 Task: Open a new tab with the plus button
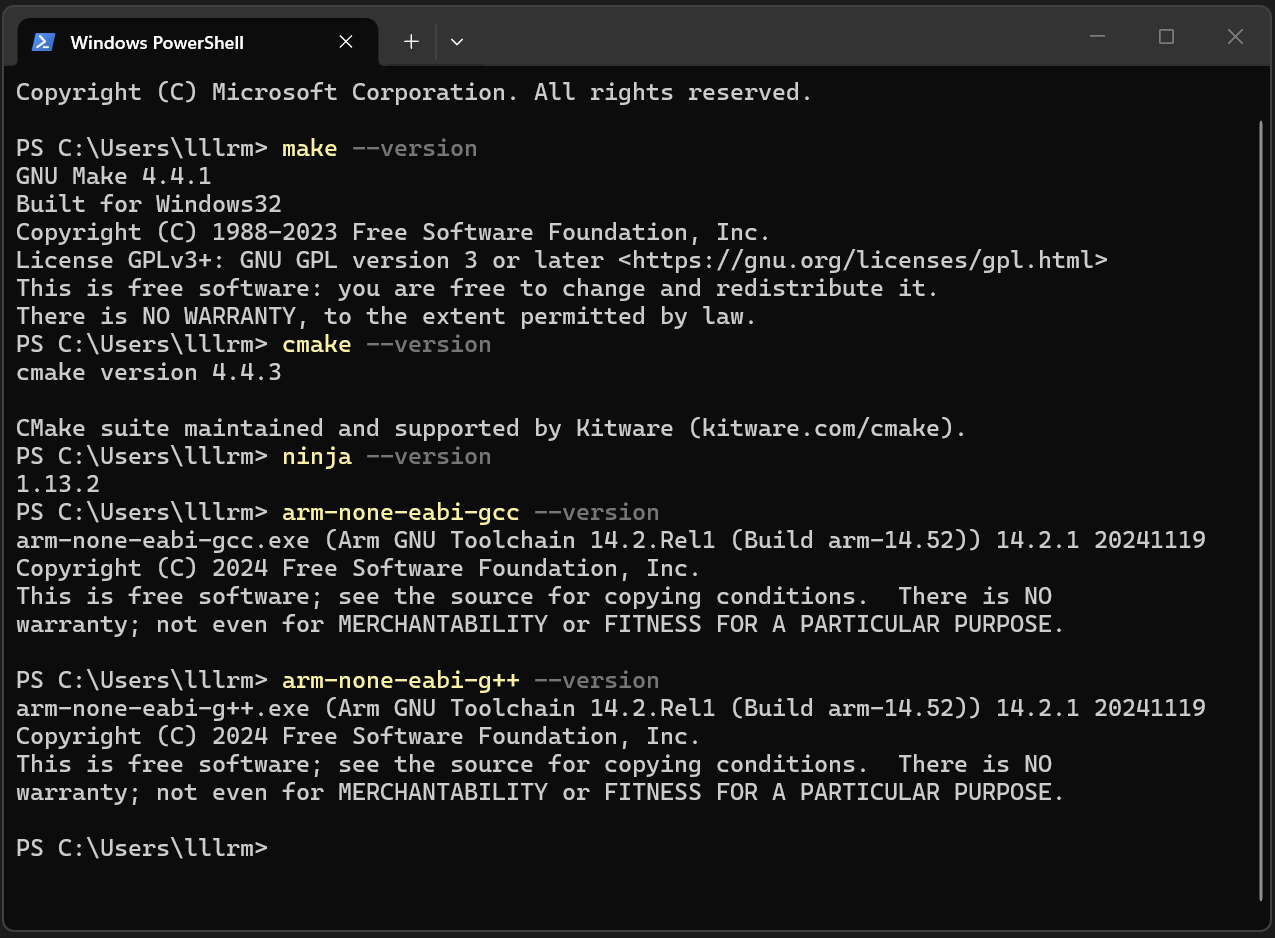(411, 42)
